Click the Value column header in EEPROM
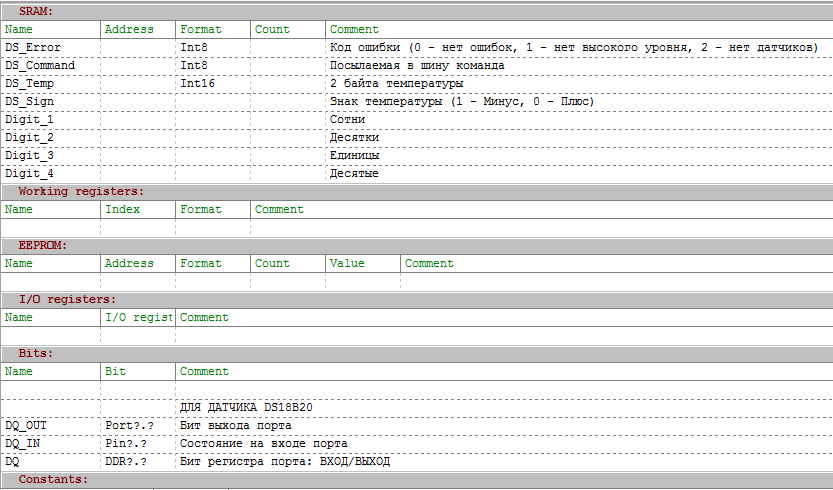This screenshot has height=490, width=833. coord(346,263)
